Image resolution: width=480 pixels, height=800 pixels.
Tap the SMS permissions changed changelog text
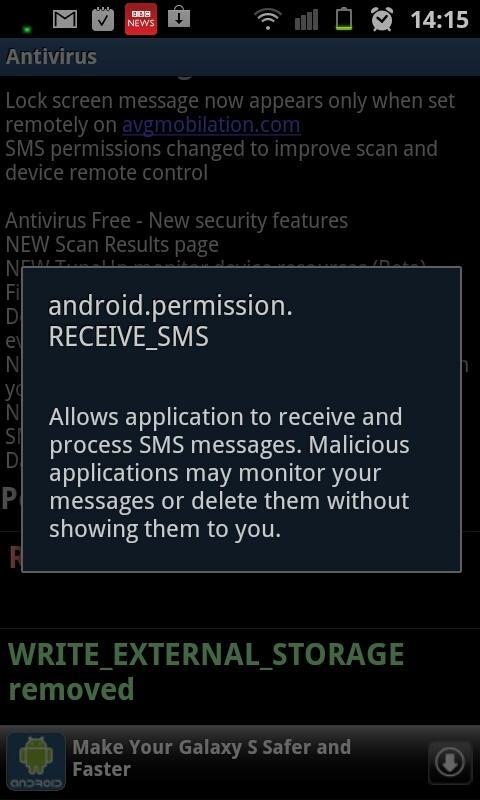point(221,161)
